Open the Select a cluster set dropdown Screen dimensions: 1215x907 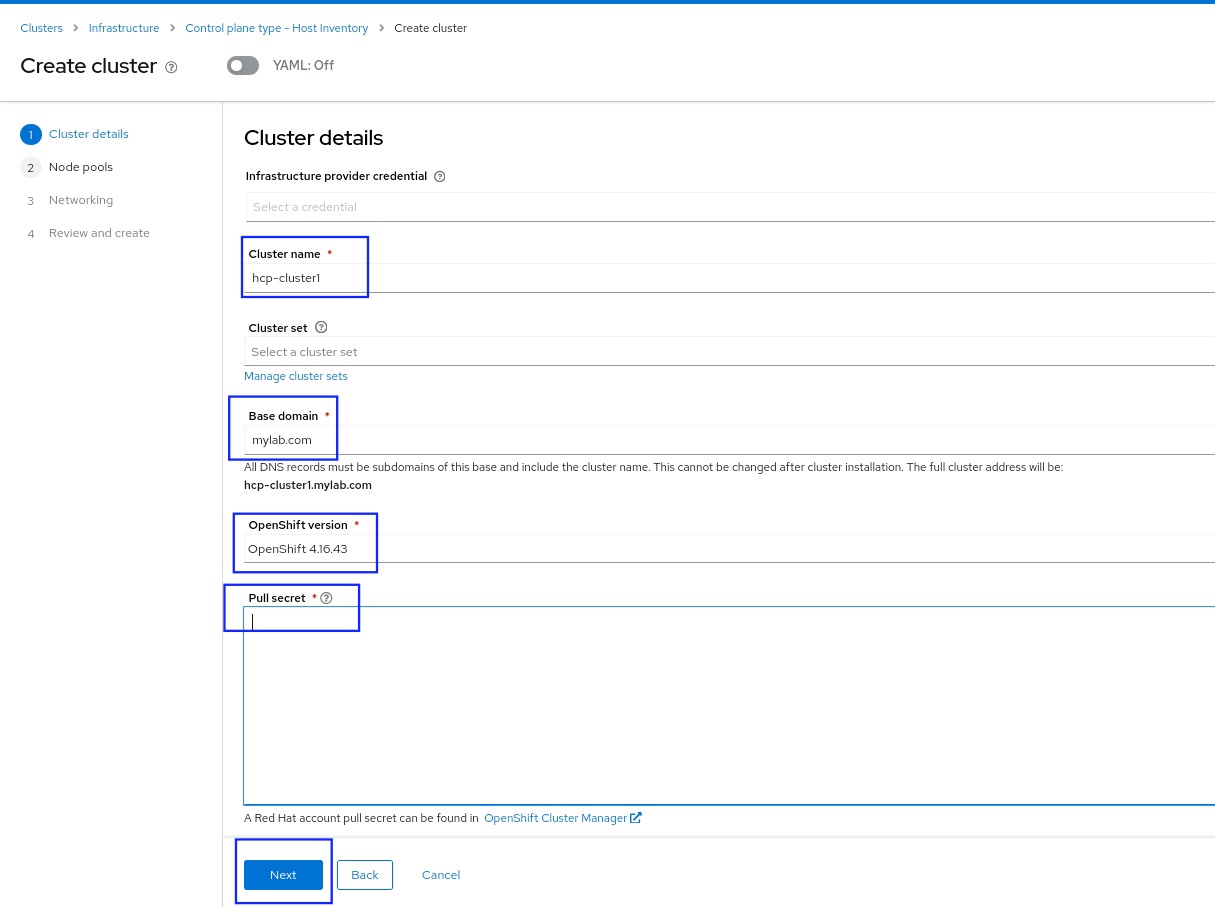(x=730, y=352)
